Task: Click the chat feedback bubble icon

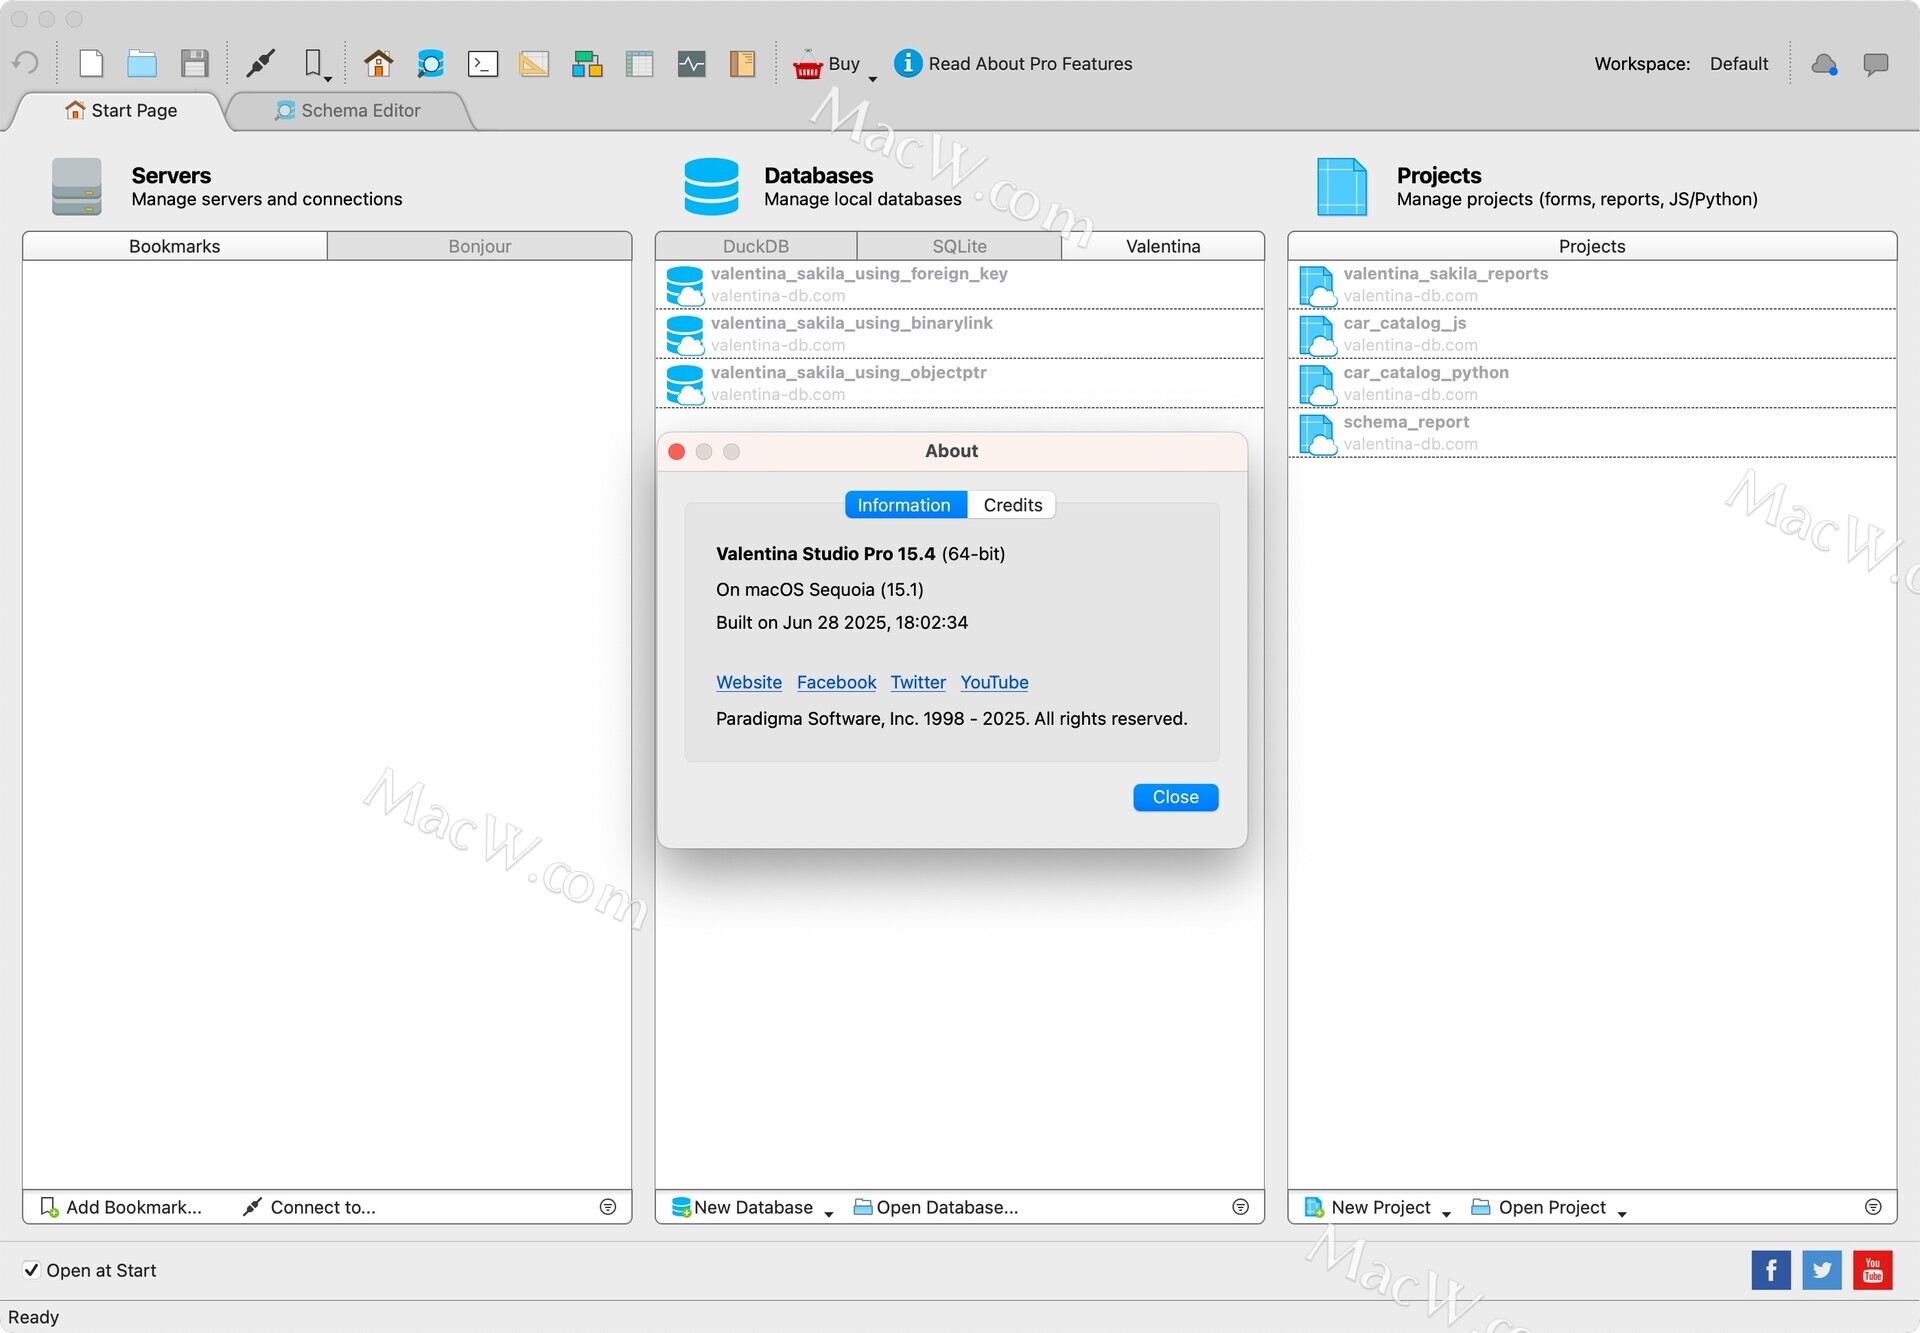Action: 1876,64
